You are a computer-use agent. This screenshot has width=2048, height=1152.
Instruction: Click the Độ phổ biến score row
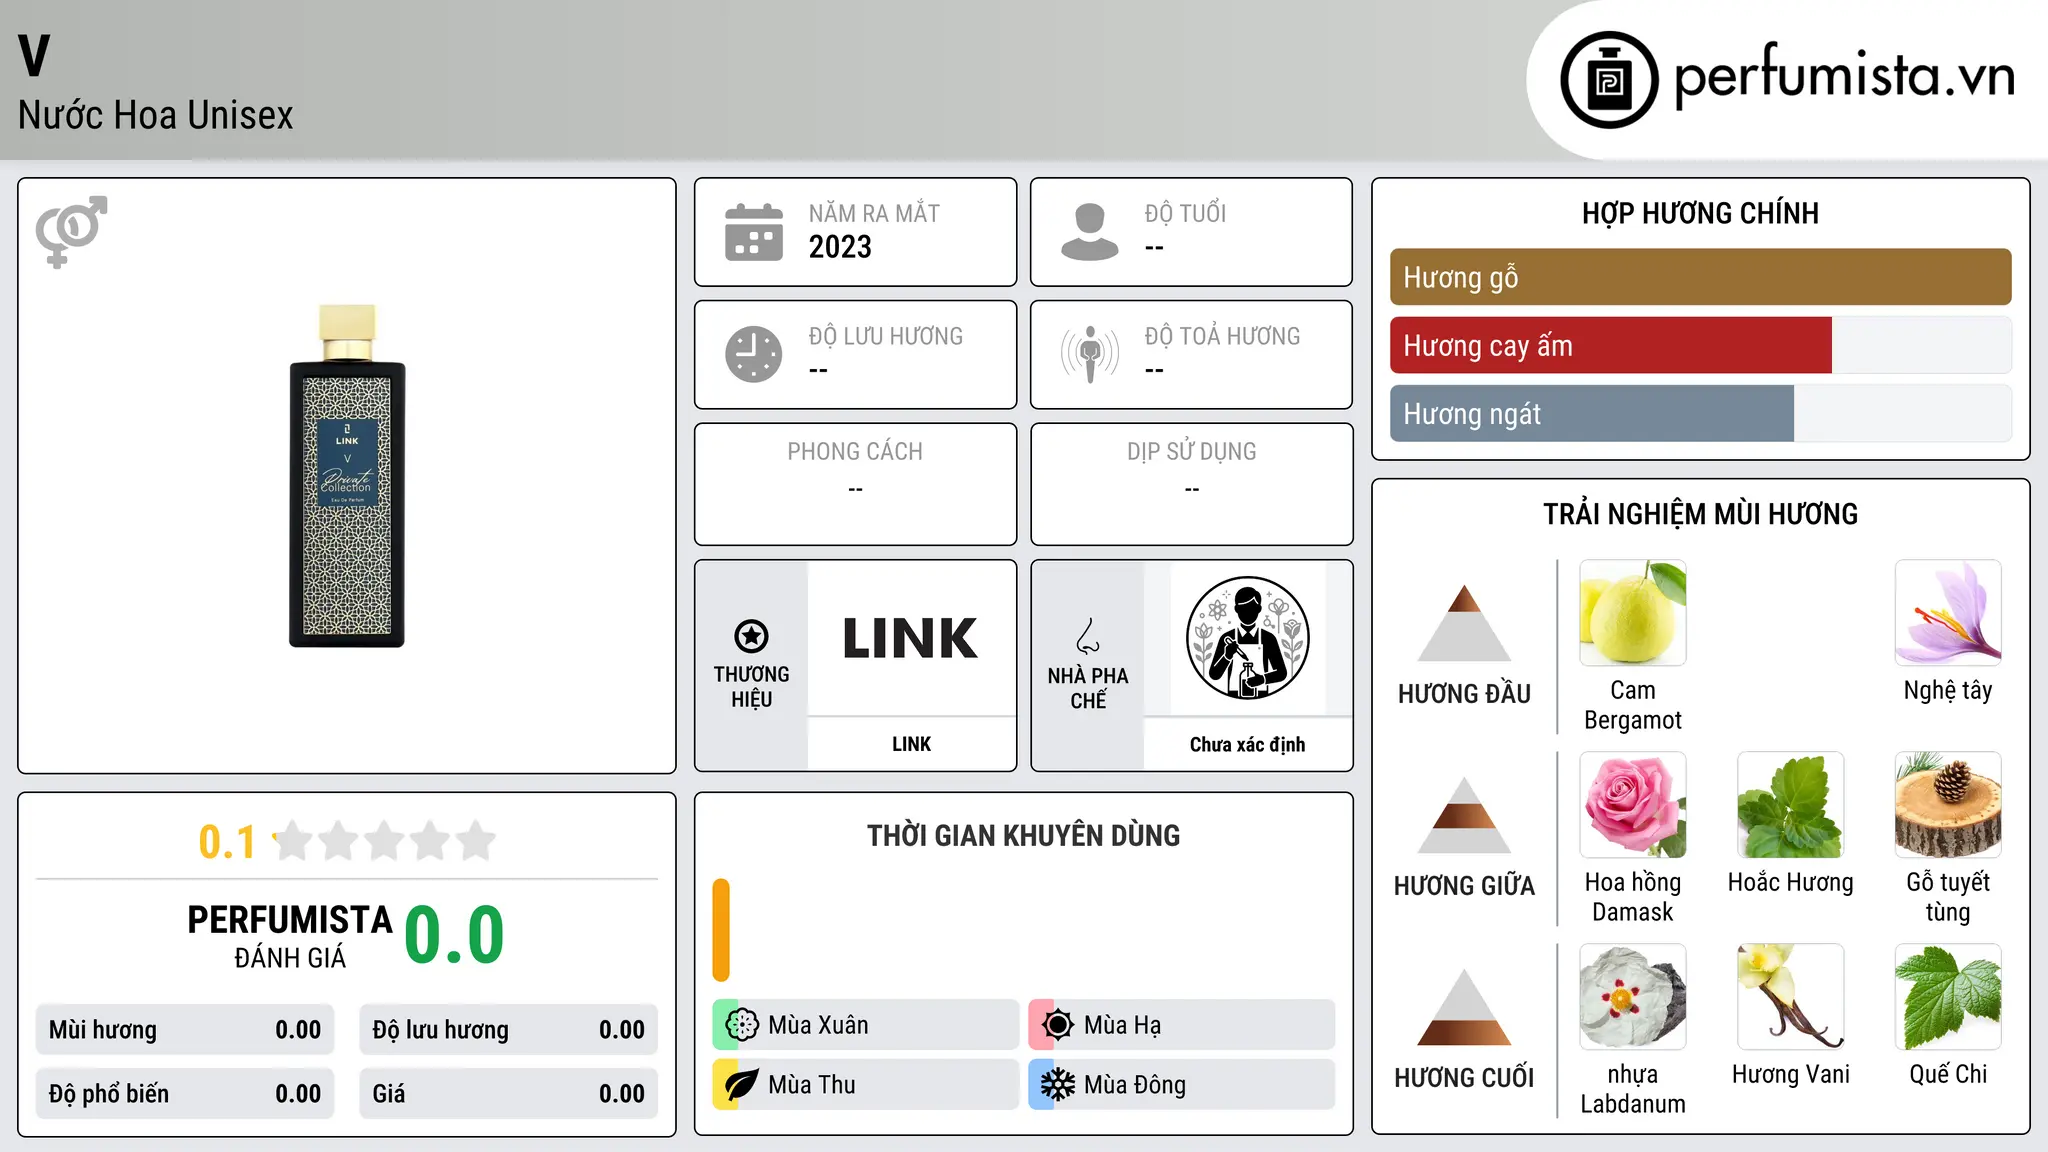185,1094
